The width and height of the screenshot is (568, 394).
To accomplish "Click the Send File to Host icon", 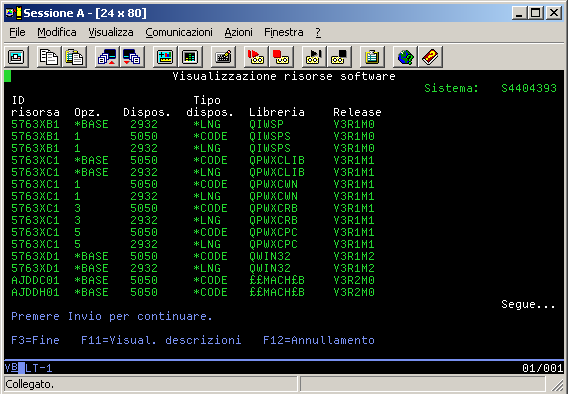I will pyautogui.click(x=107, y=57).
